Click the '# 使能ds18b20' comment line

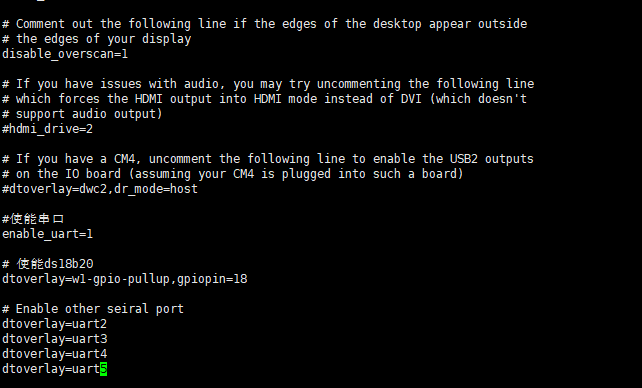coord(47,264)
